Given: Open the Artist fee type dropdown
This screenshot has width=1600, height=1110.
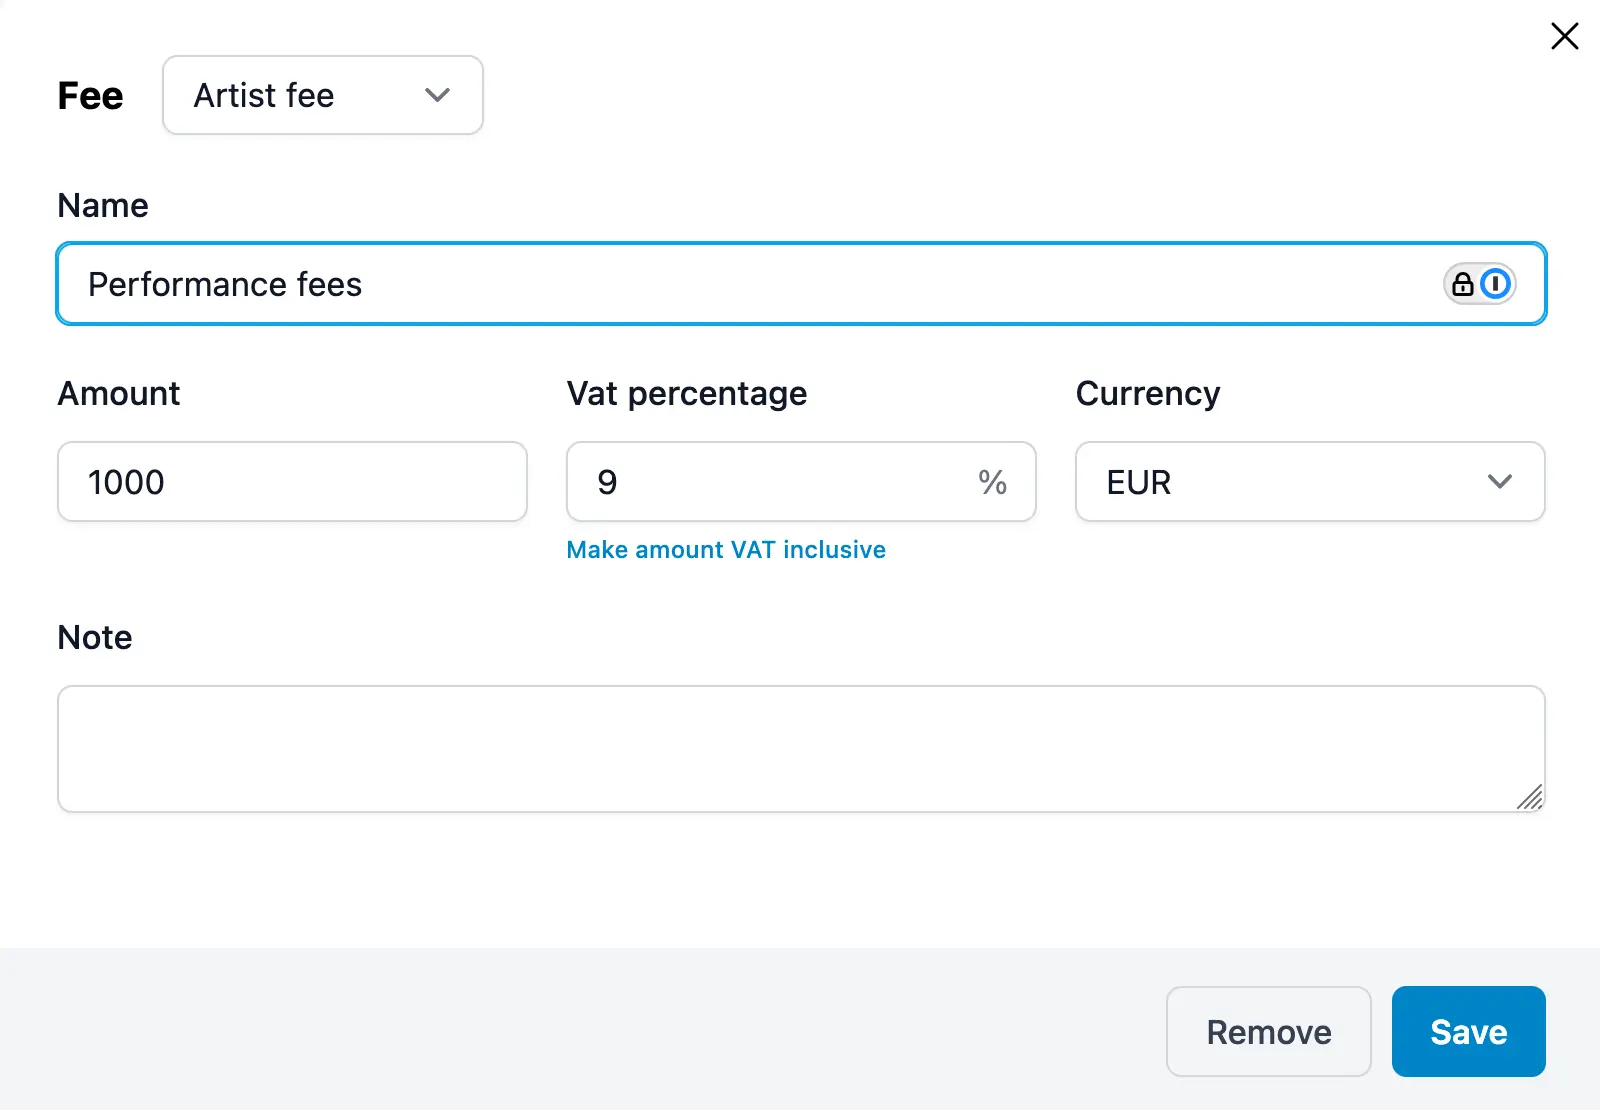Looking at the screenshot, I should coord(322,95).
